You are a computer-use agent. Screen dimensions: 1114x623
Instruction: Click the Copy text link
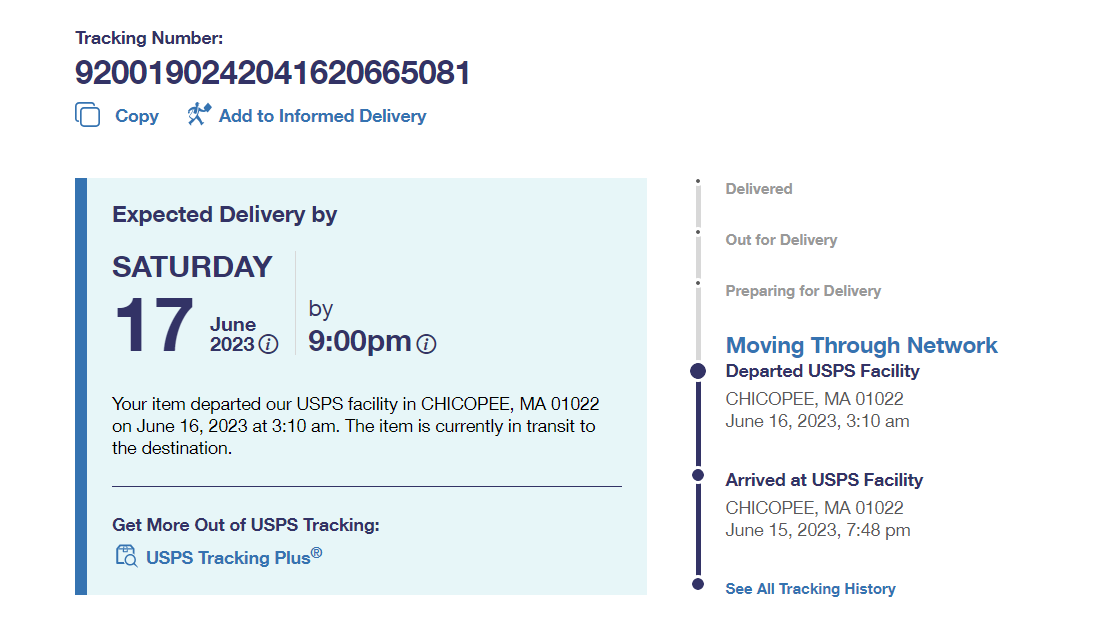[x=137, y=116]
